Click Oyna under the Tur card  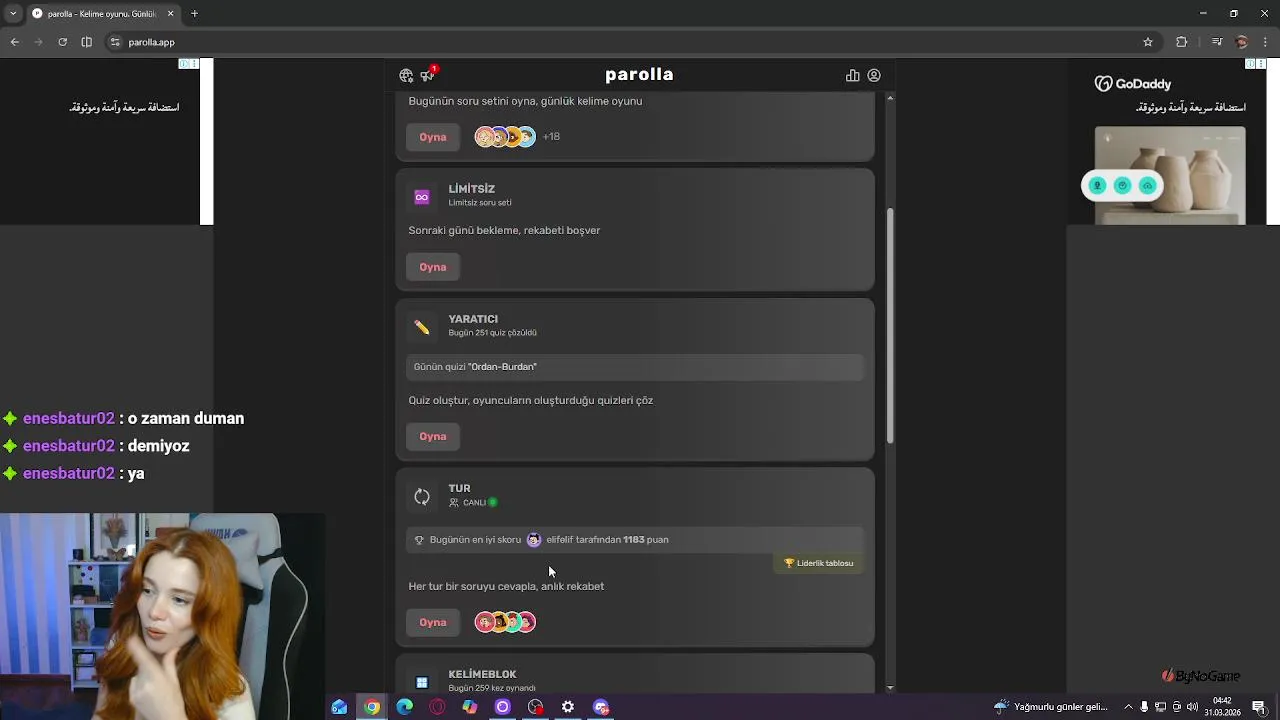pos(433,622)
